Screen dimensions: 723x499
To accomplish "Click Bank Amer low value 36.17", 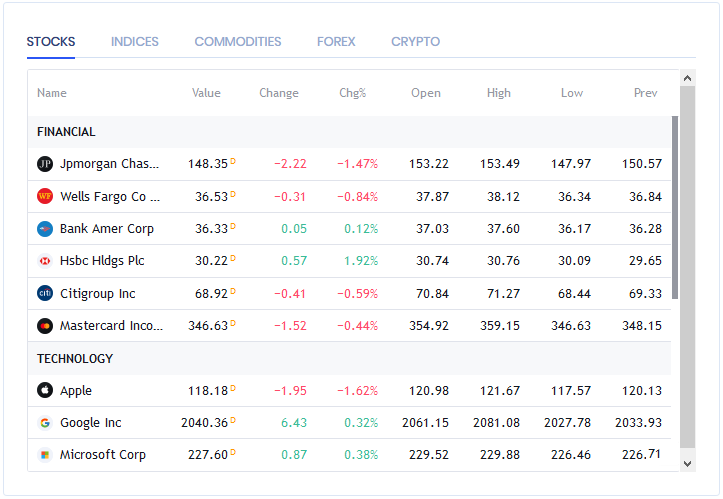I will [x=574, y=229].
